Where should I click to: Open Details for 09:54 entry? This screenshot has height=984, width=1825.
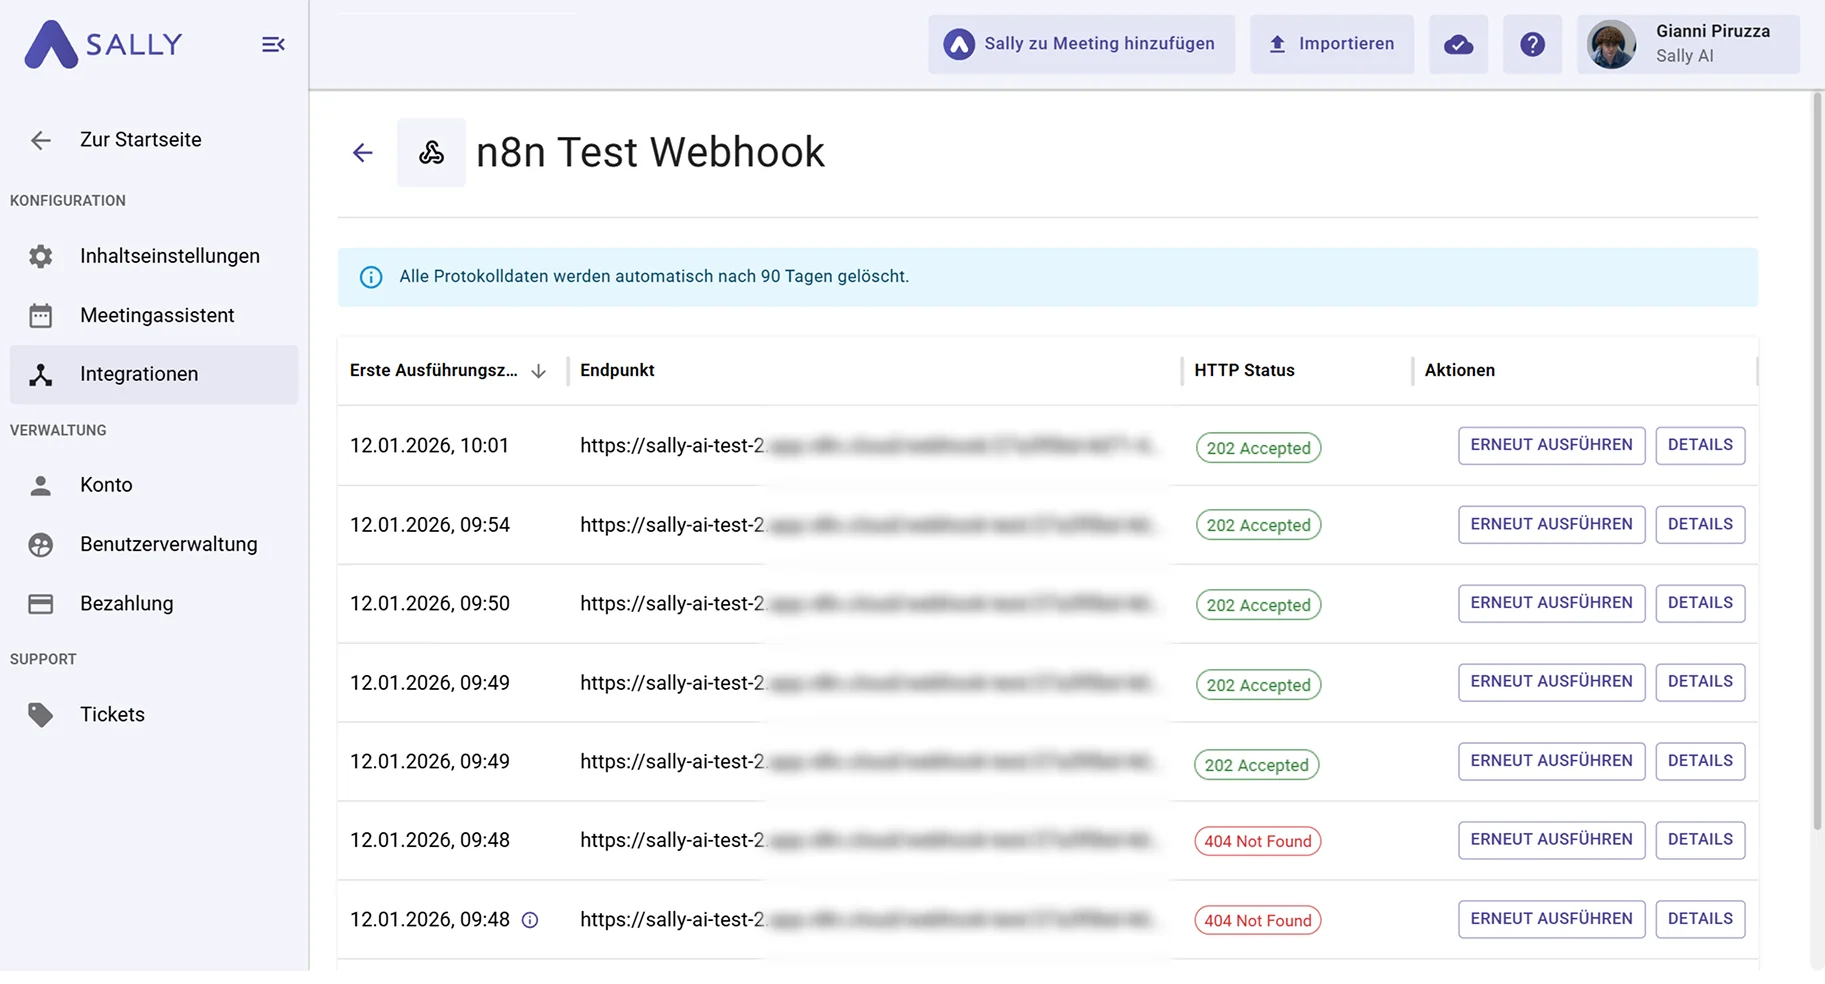pyautogui.click(x=1700, y=524)
